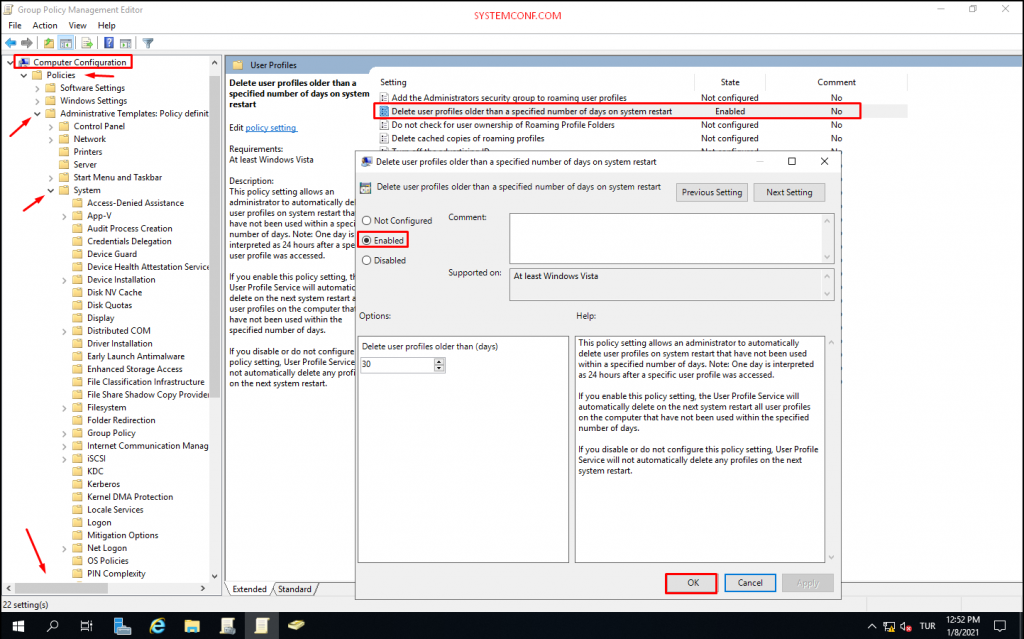This screenshot has height=639, width=1024.
Task: Select the Not Configured radio button
Action: [368, 221]
